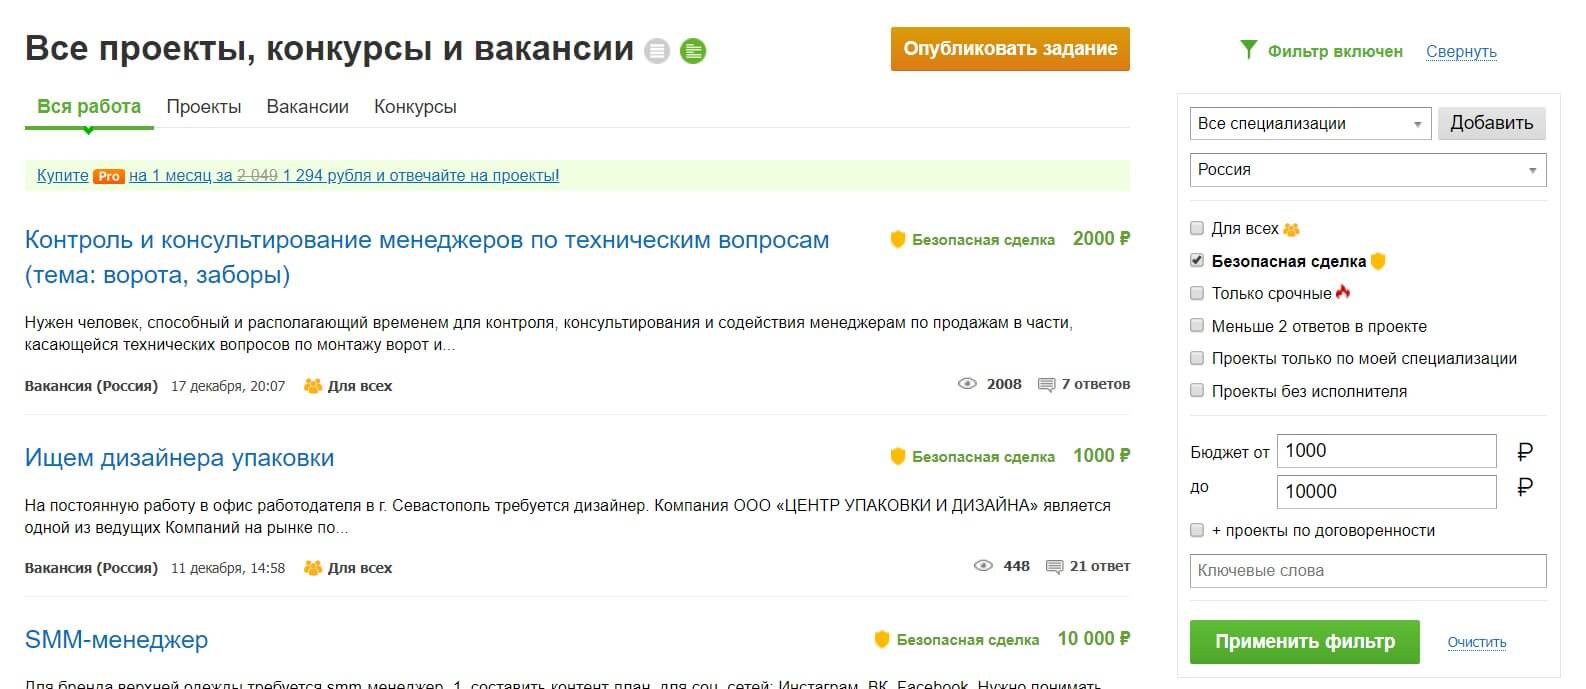Open the SMM-менеджер project
The width and height of the screenshot is (1586, 689).
117,640
